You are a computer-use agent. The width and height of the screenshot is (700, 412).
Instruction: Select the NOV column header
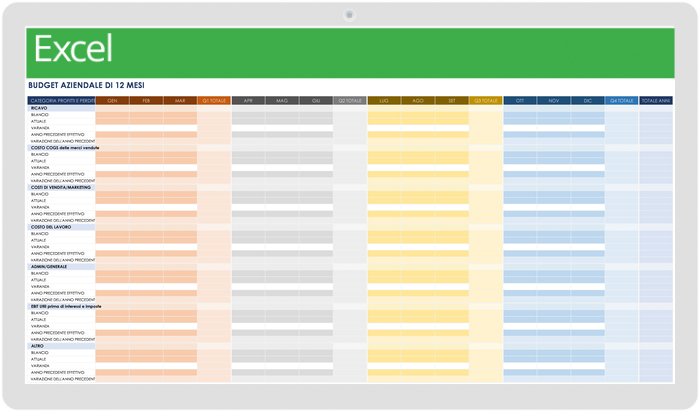[x=554, y=101]
